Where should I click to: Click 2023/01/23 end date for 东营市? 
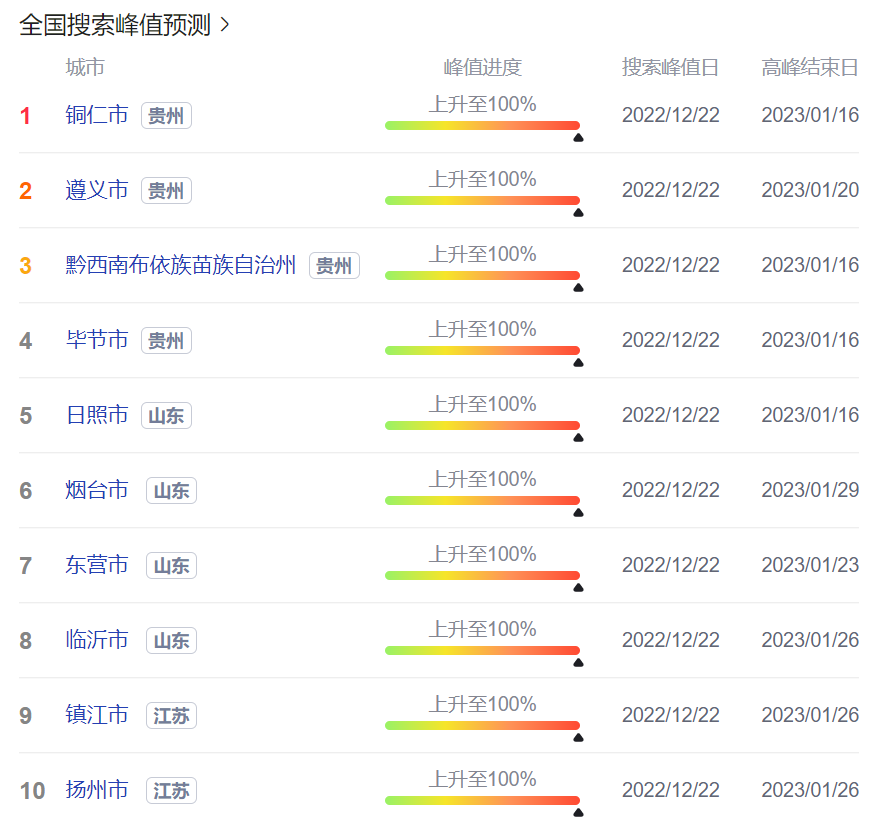click(x=810, y=565)
